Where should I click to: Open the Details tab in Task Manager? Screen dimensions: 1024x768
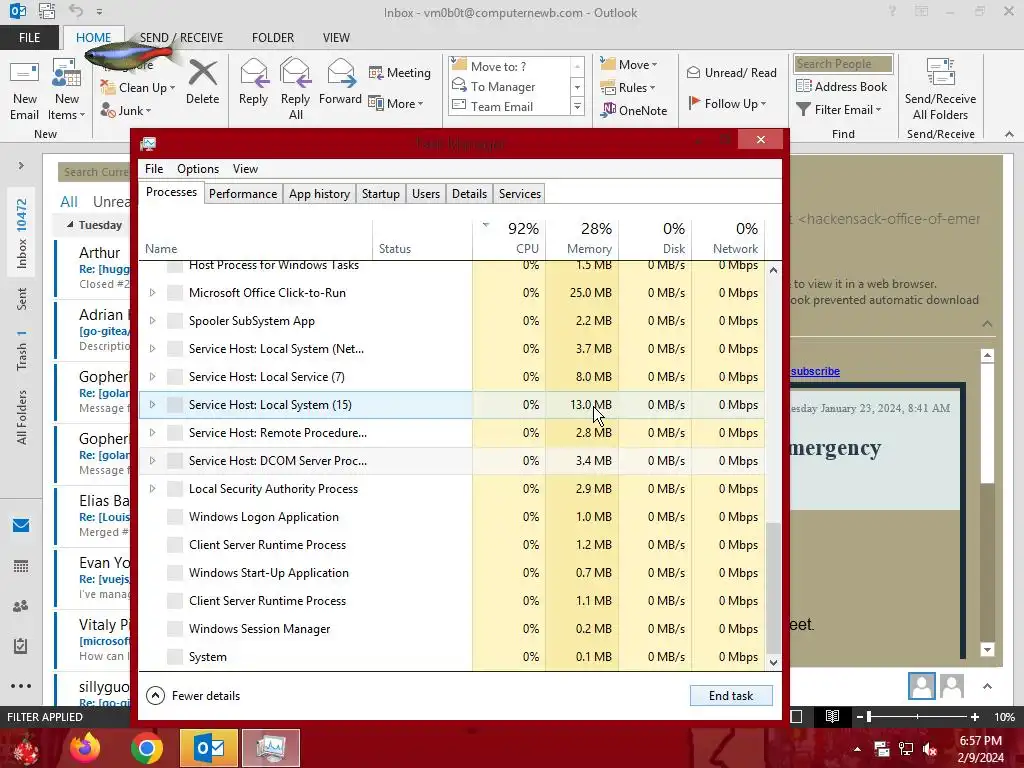[x=470, y=194]
